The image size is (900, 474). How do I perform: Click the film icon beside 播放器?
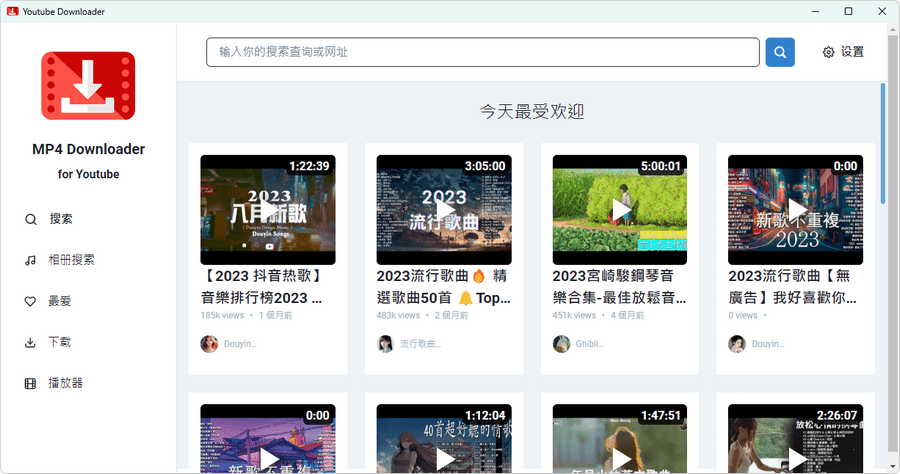[30, 383]
